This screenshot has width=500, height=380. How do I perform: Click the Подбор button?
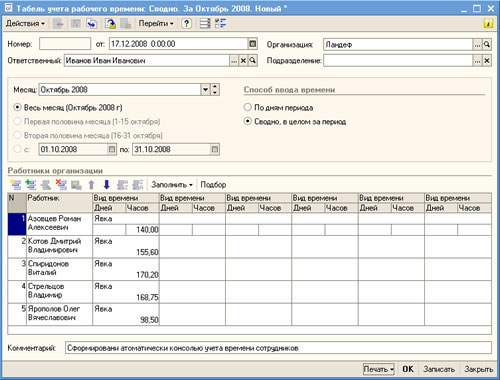[x=213, y=185]
